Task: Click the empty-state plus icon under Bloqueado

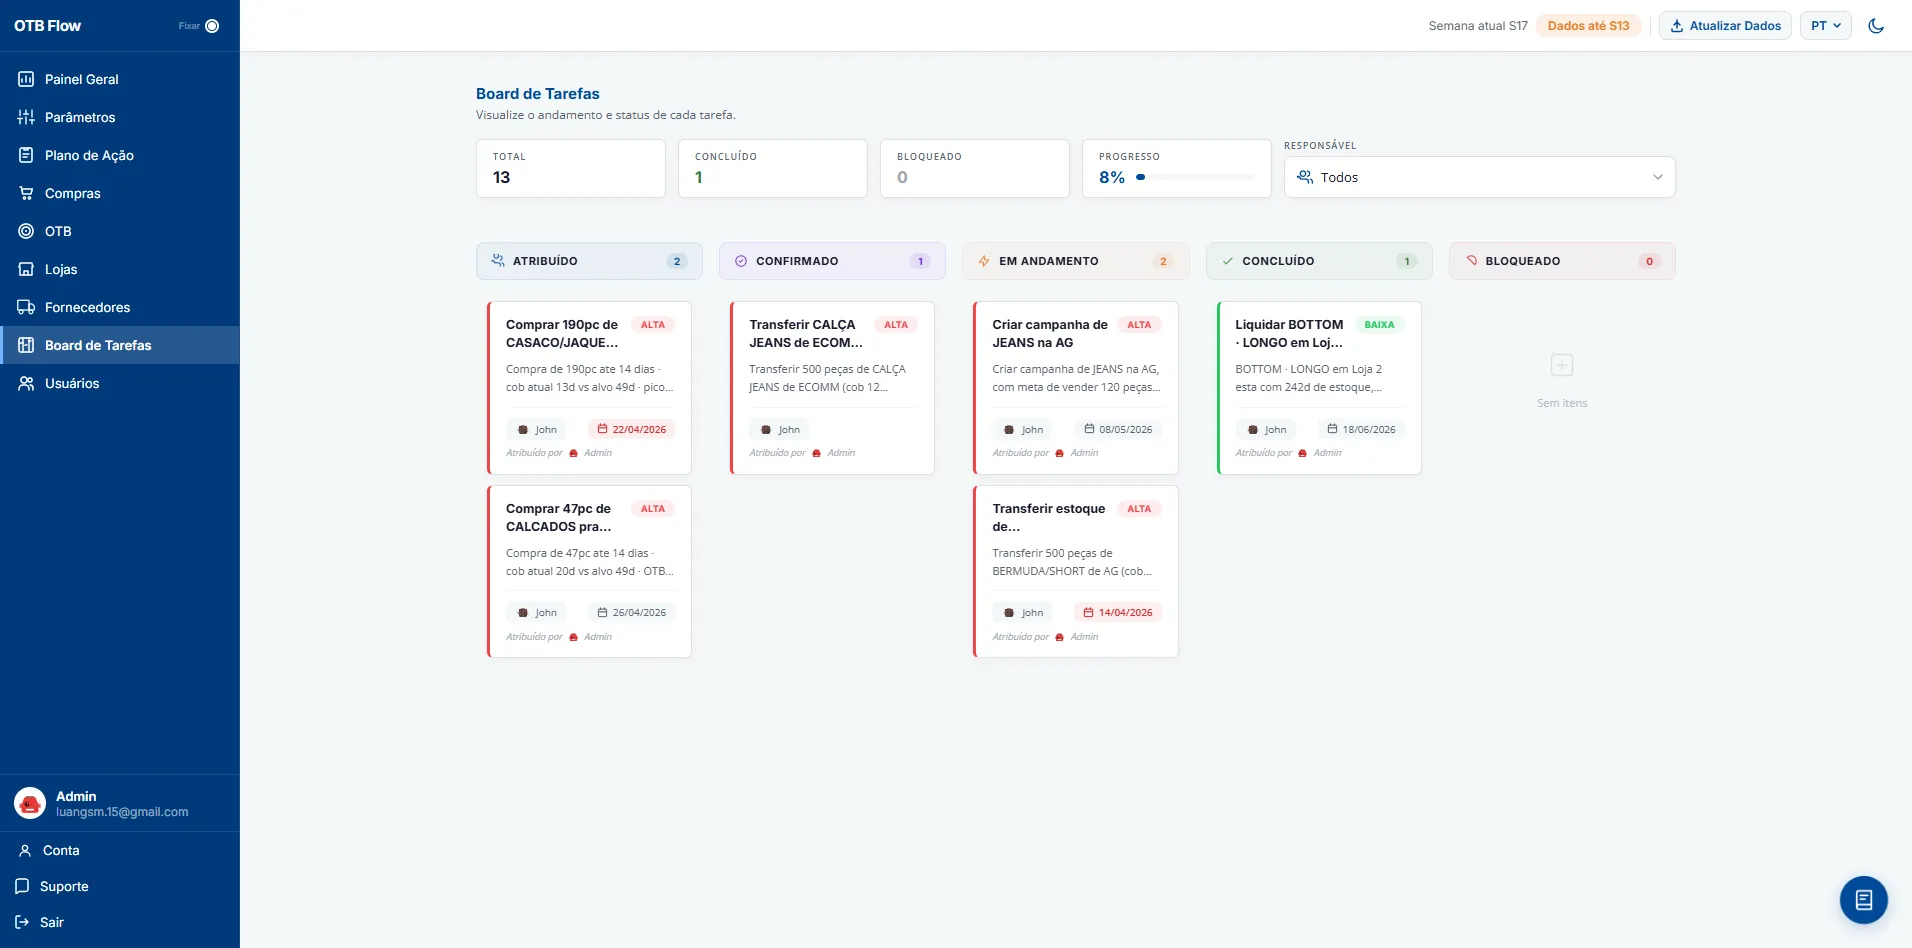Action: tap(1562, 365)
